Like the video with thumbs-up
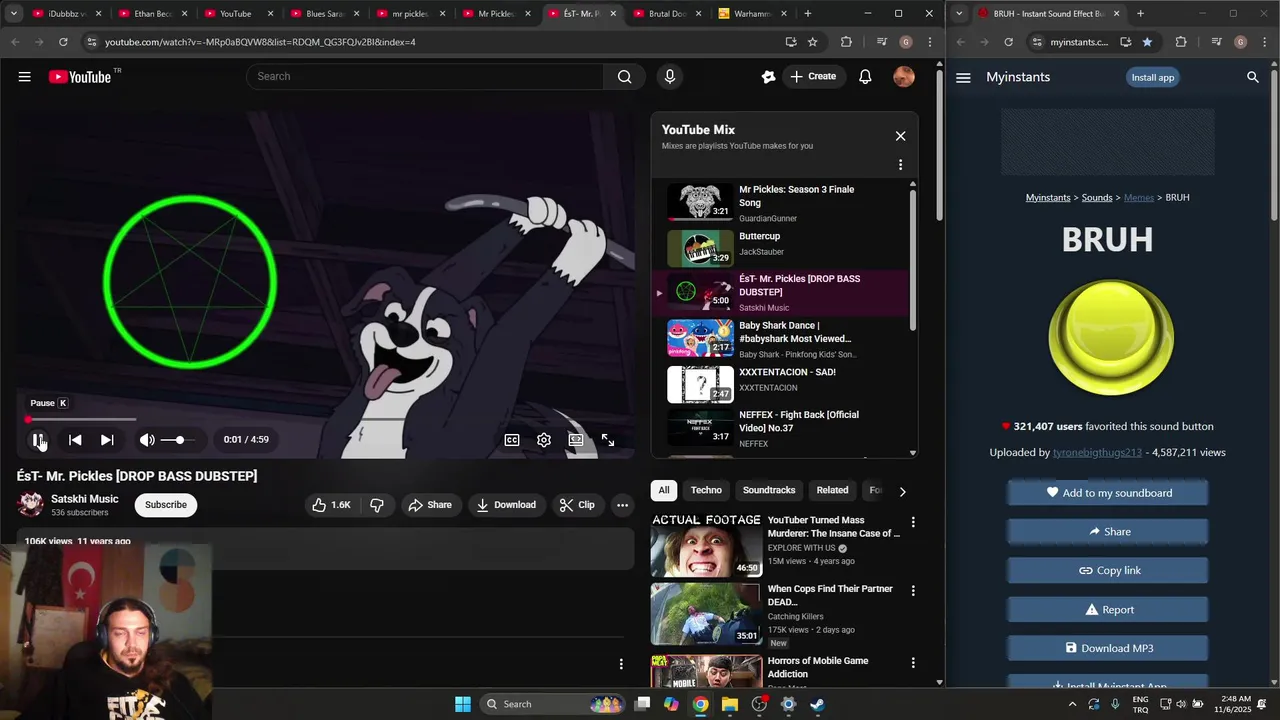This screenshot has height=720, width=1280. tap(331, 505)
